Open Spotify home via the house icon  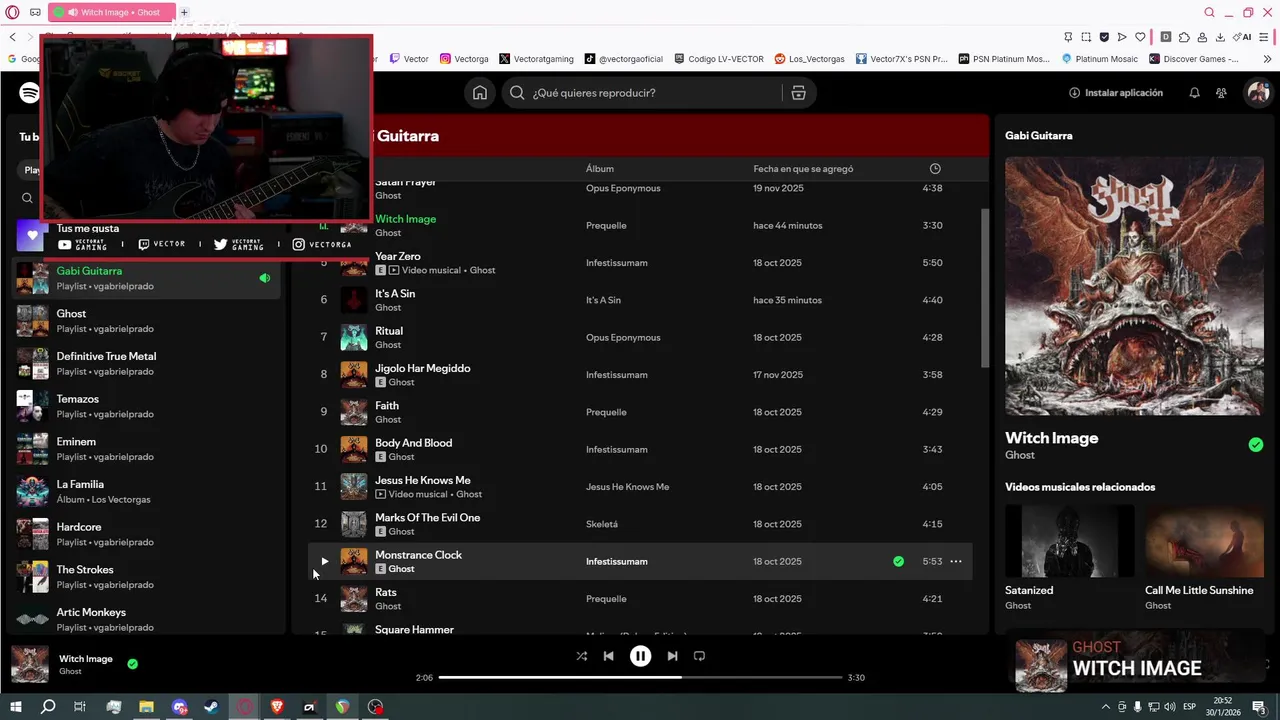click(480, 93)
